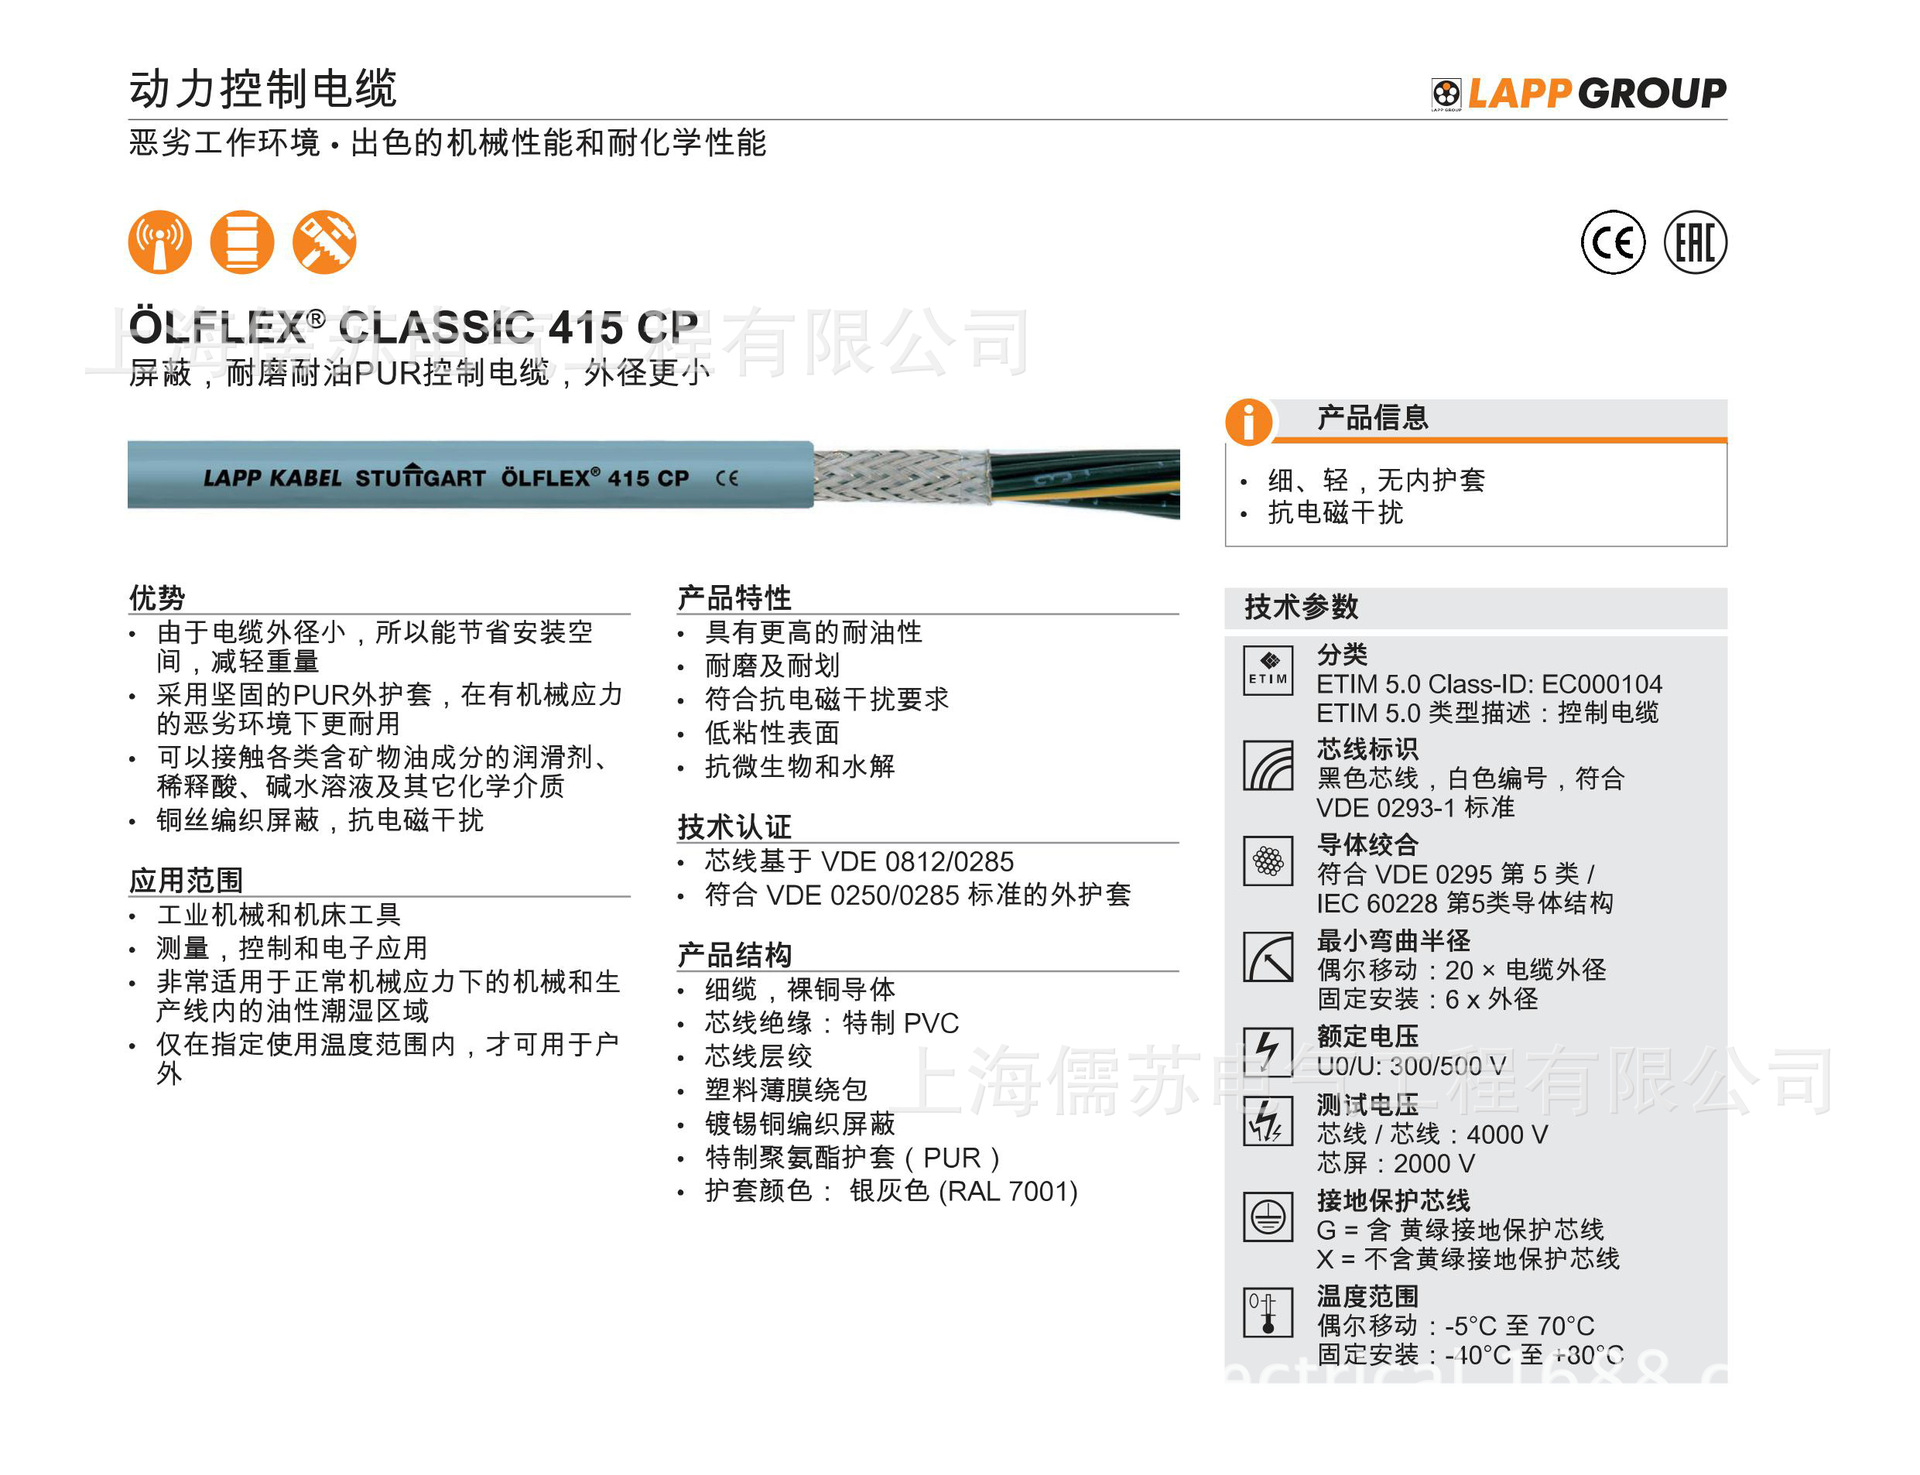Click the CE certification mark

[x=1612, y=242]
